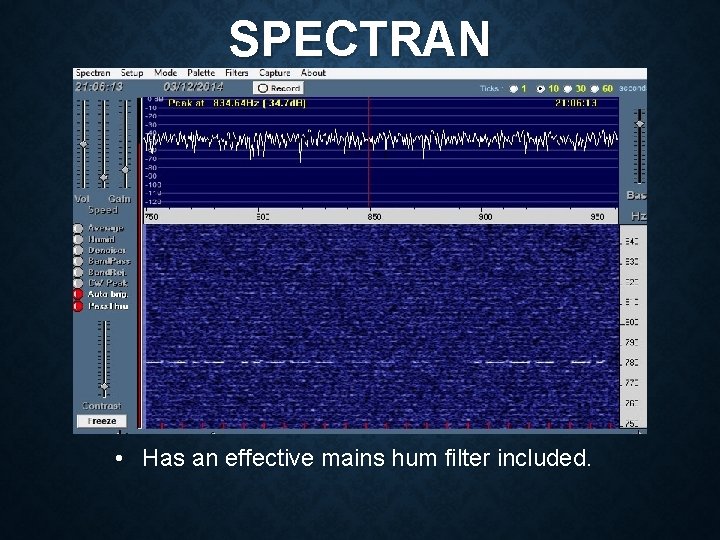Viewport: 720px width, 540px height.
Task: Click the Hz unit label
Action: coord(639,216)
